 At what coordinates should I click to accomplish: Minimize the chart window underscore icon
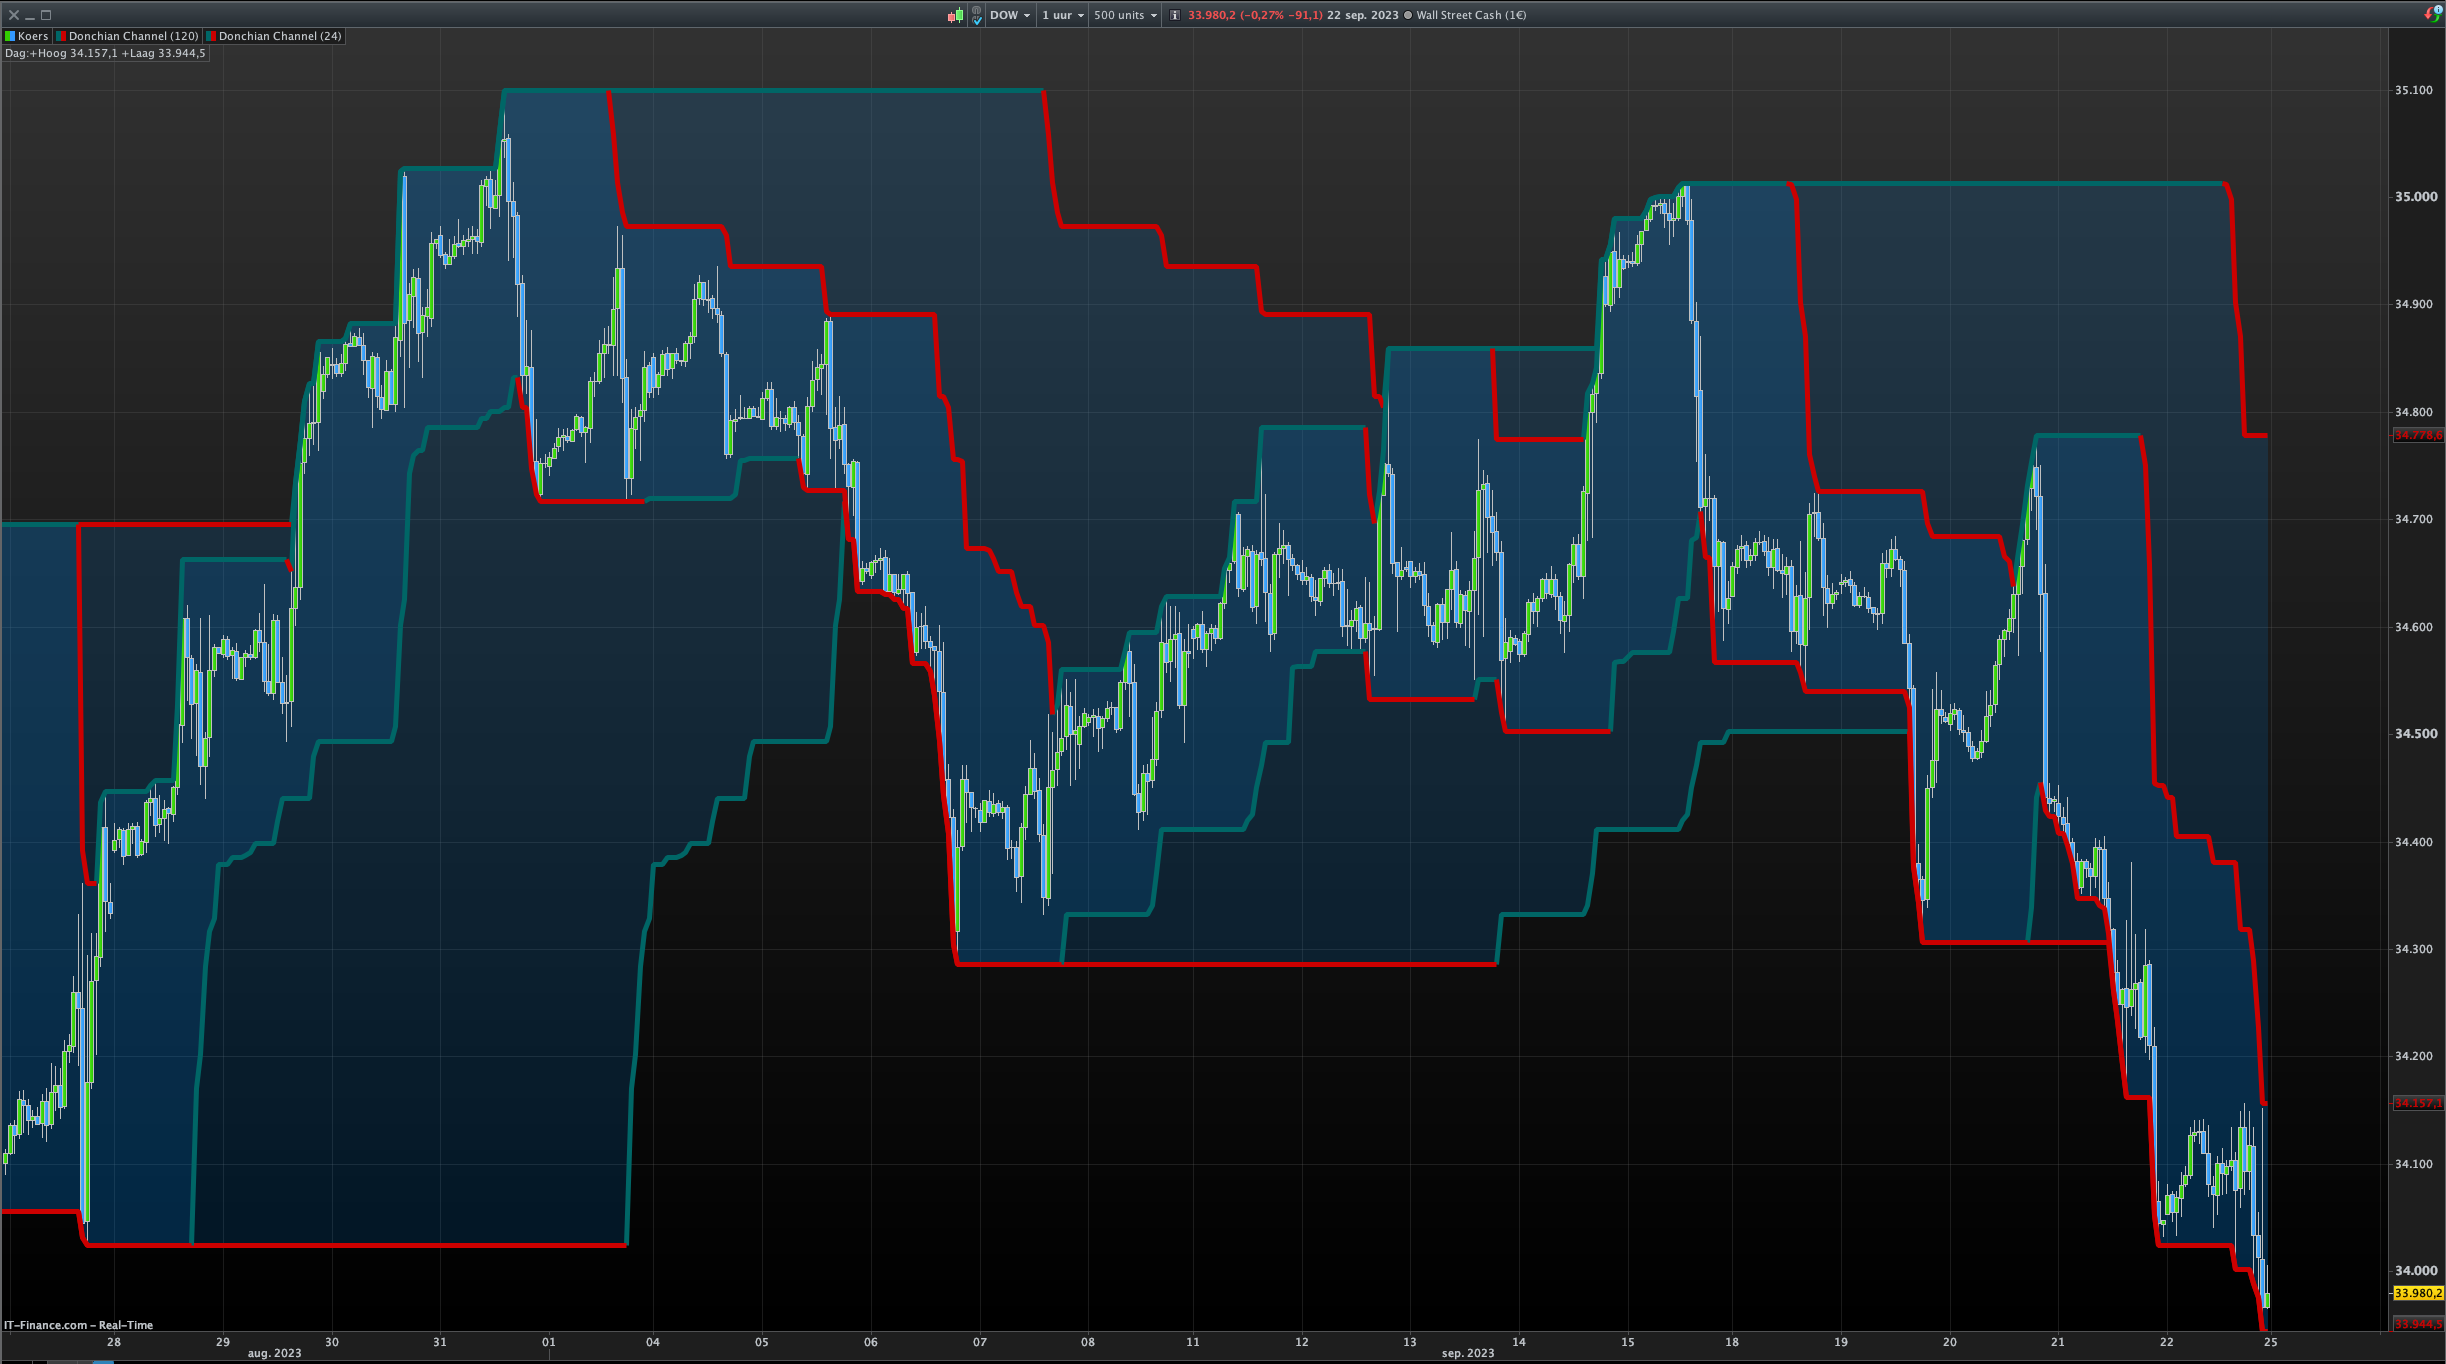click(x=30, y=15)
